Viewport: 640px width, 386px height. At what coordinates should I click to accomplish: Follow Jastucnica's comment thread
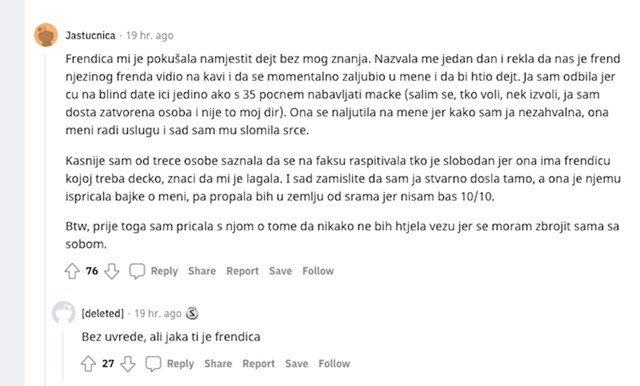coord(318,271)
